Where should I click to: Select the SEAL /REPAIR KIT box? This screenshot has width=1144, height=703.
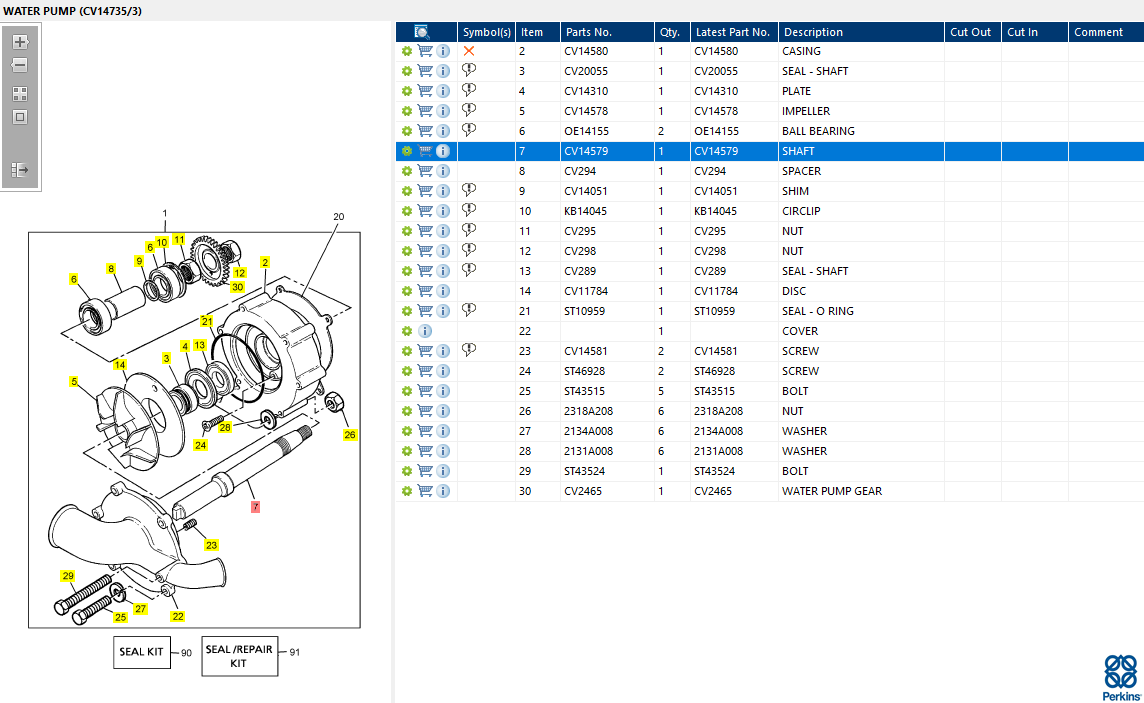point(239,656)
